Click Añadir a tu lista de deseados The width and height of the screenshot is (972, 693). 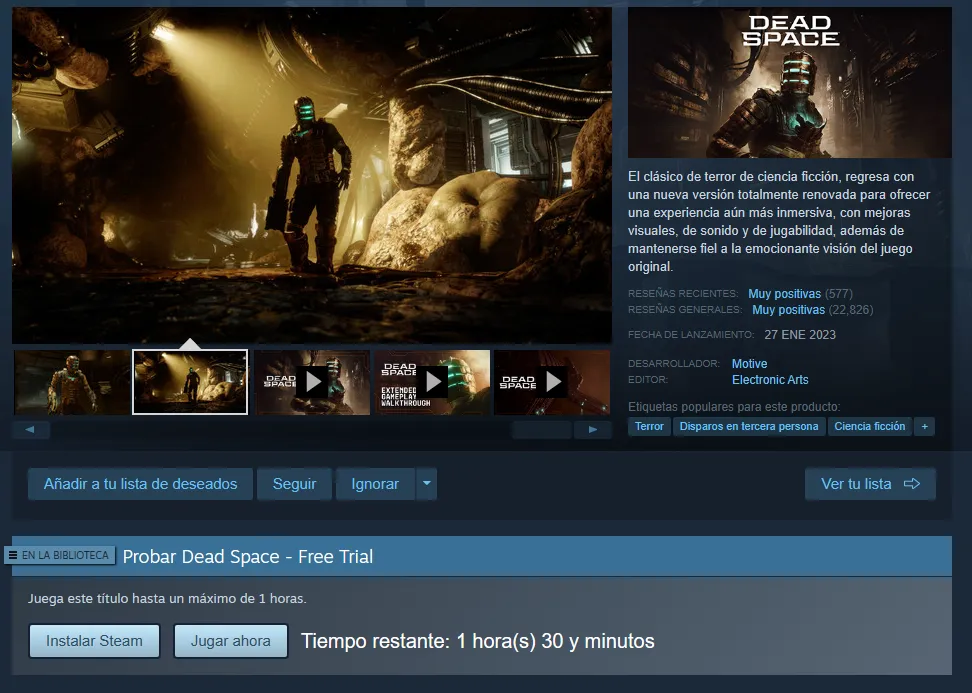pyautogui.click(x=140, y=484)
